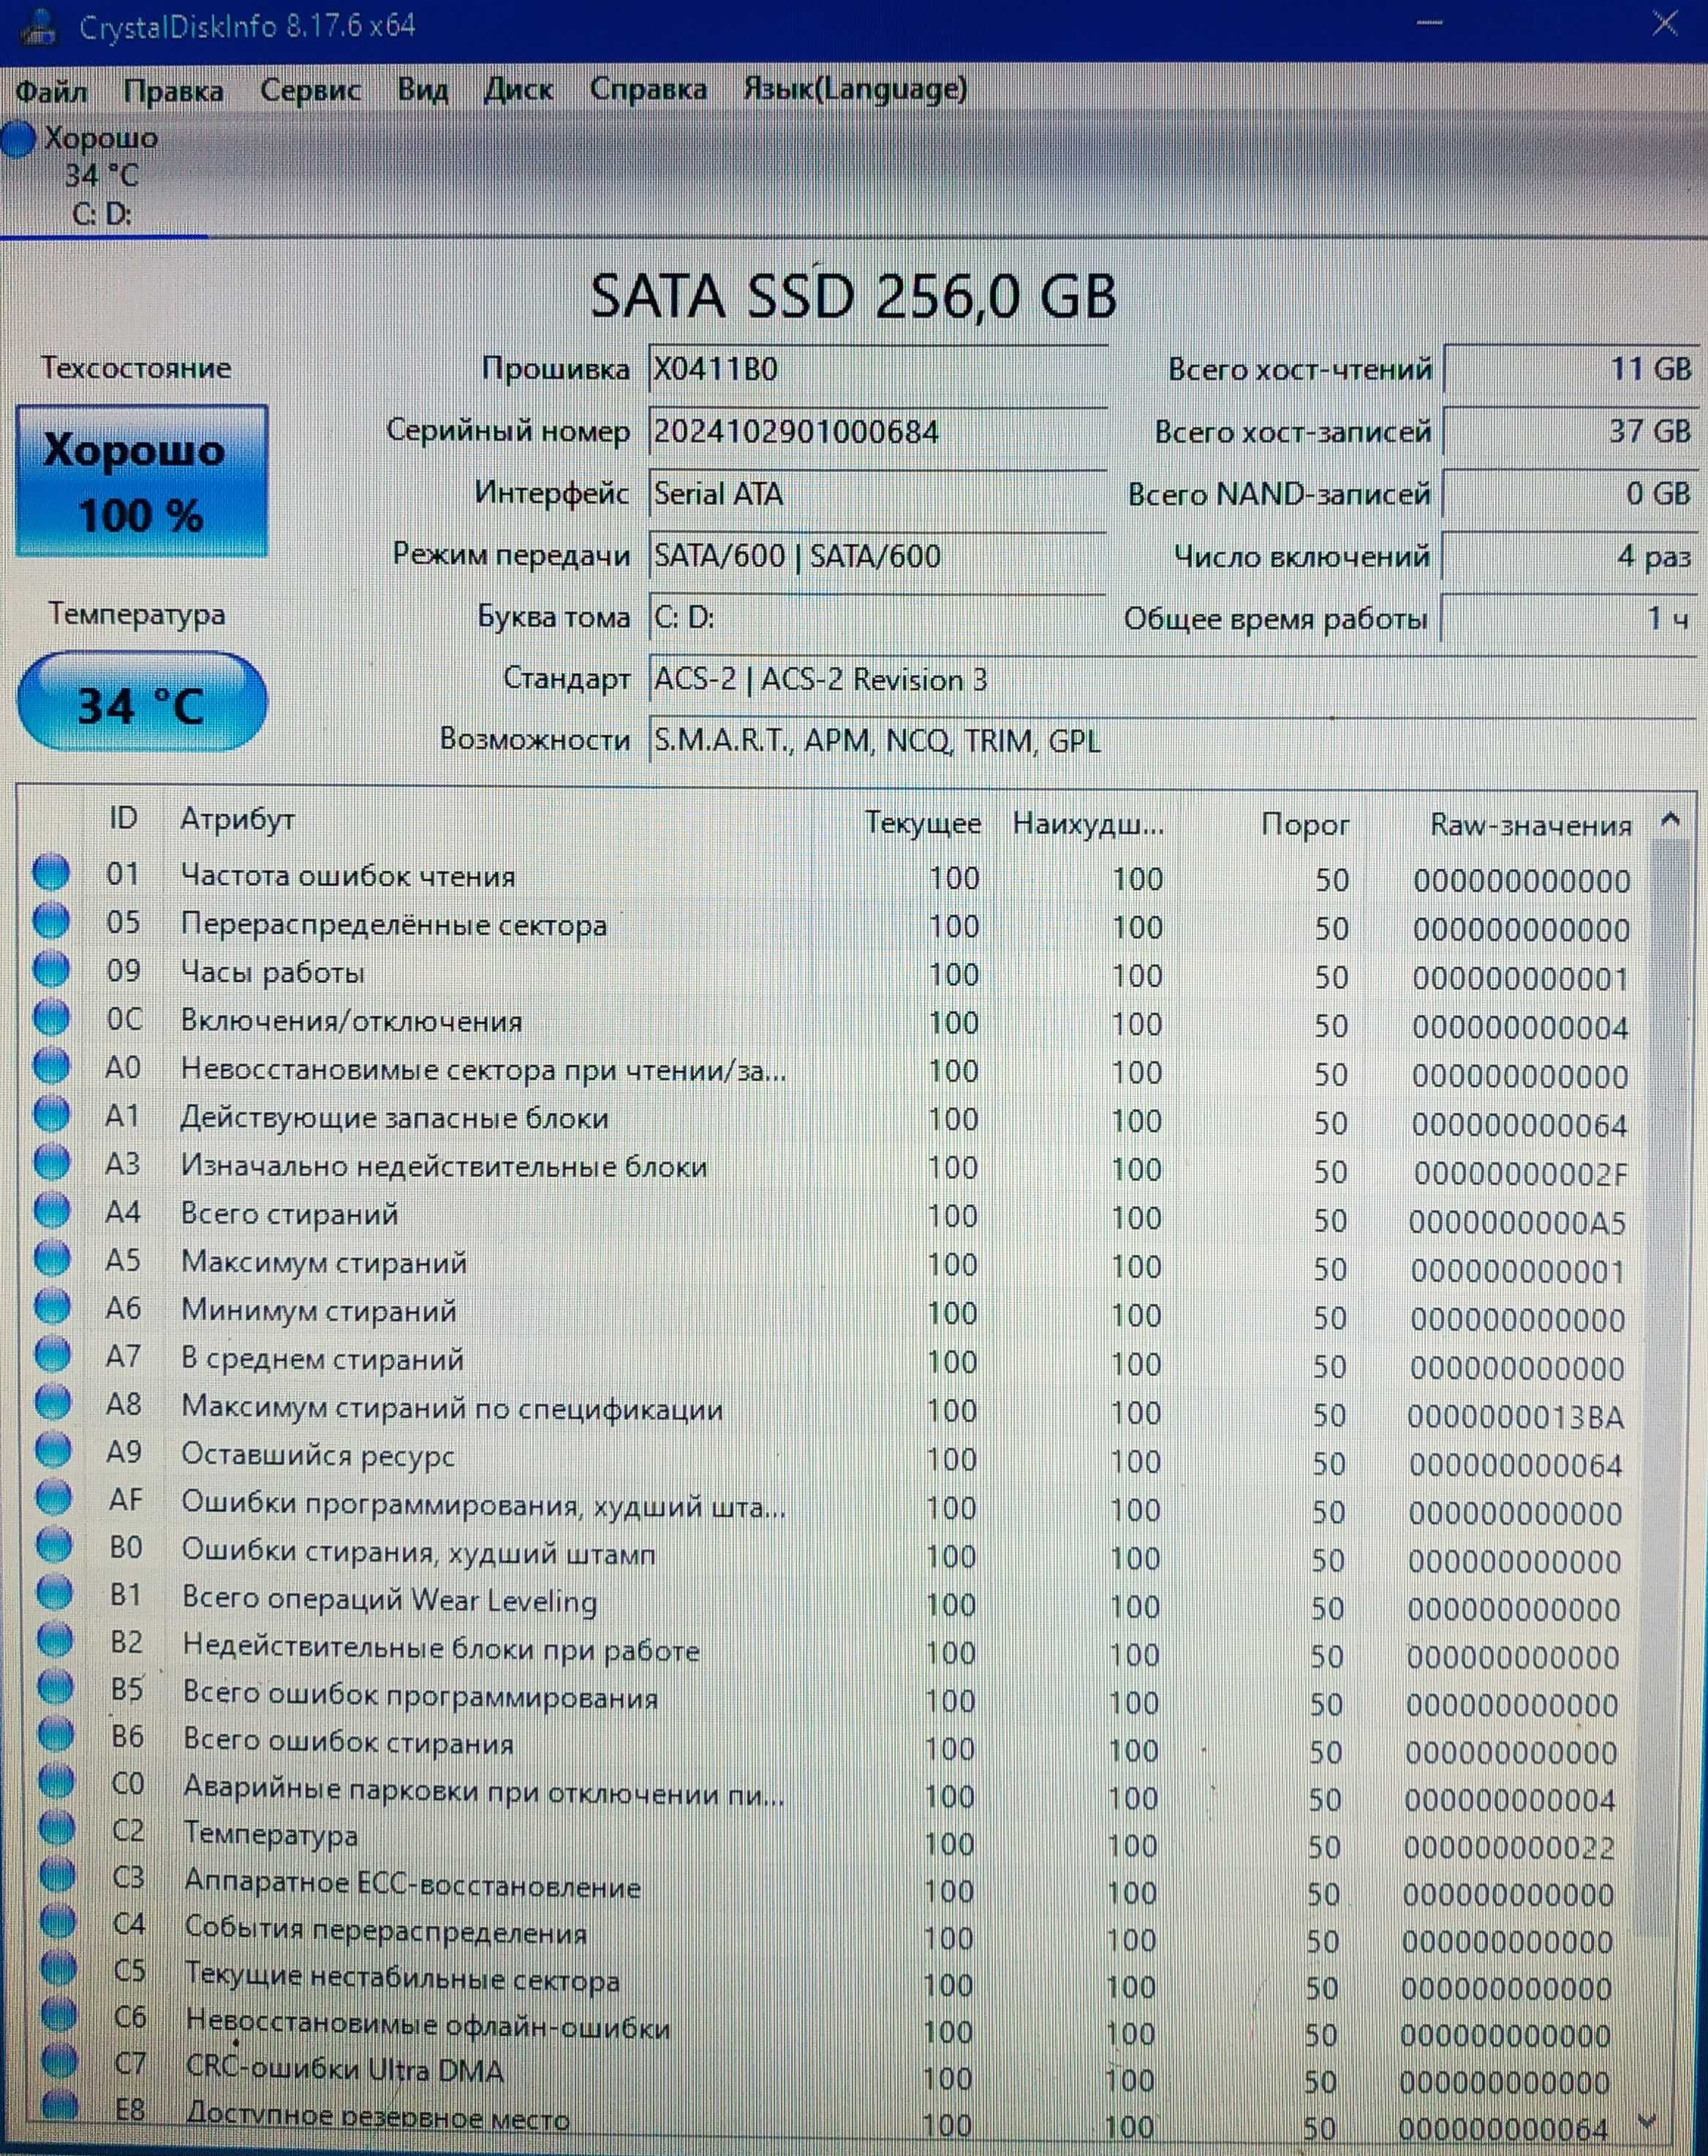Screen dimensions: 1708x2156
Task: Click the scroll down arrow of attribute list
Action: 1649,2121
